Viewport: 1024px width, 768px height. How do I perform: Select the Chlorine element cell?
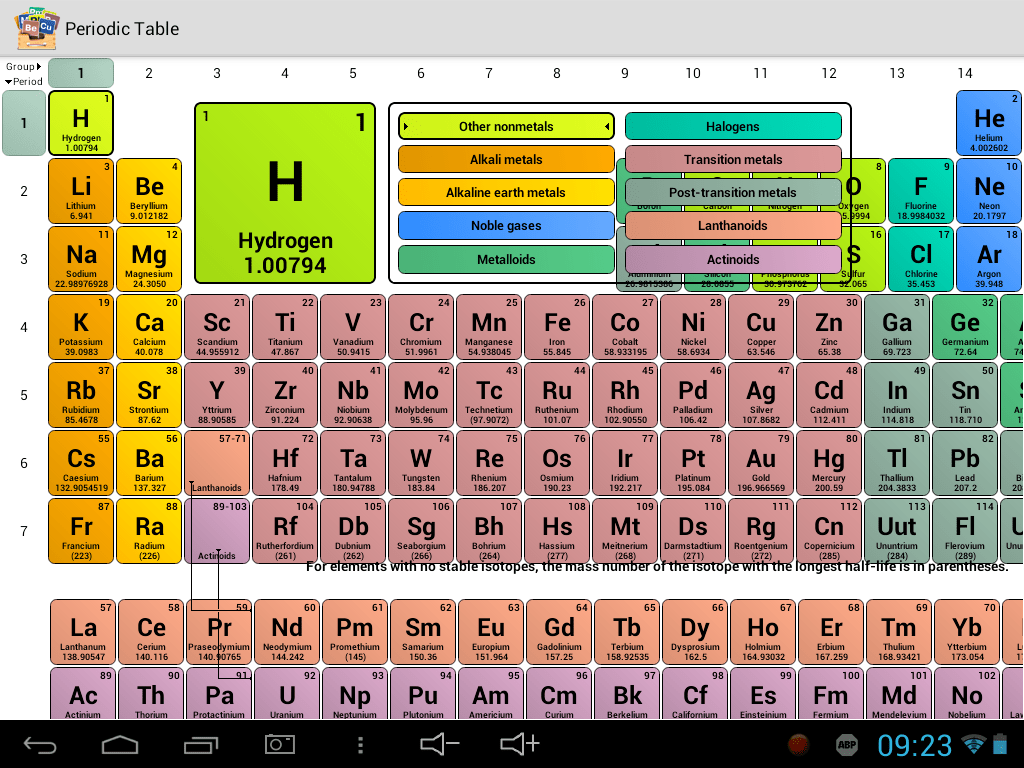click(x=921, y=259)
